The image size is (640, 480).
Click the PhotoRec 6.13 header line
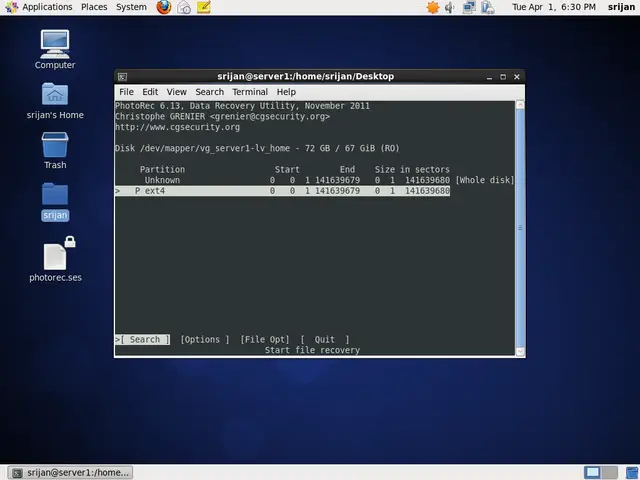click(242, 106)
